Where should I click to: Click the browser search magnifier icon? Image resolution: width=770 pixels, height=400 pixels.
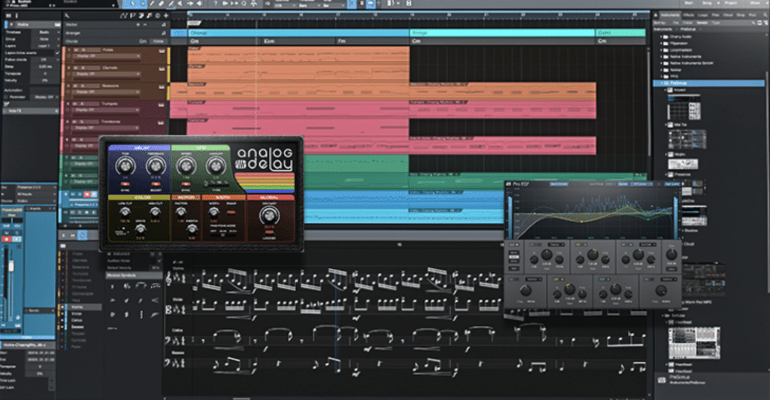point(765,15)
